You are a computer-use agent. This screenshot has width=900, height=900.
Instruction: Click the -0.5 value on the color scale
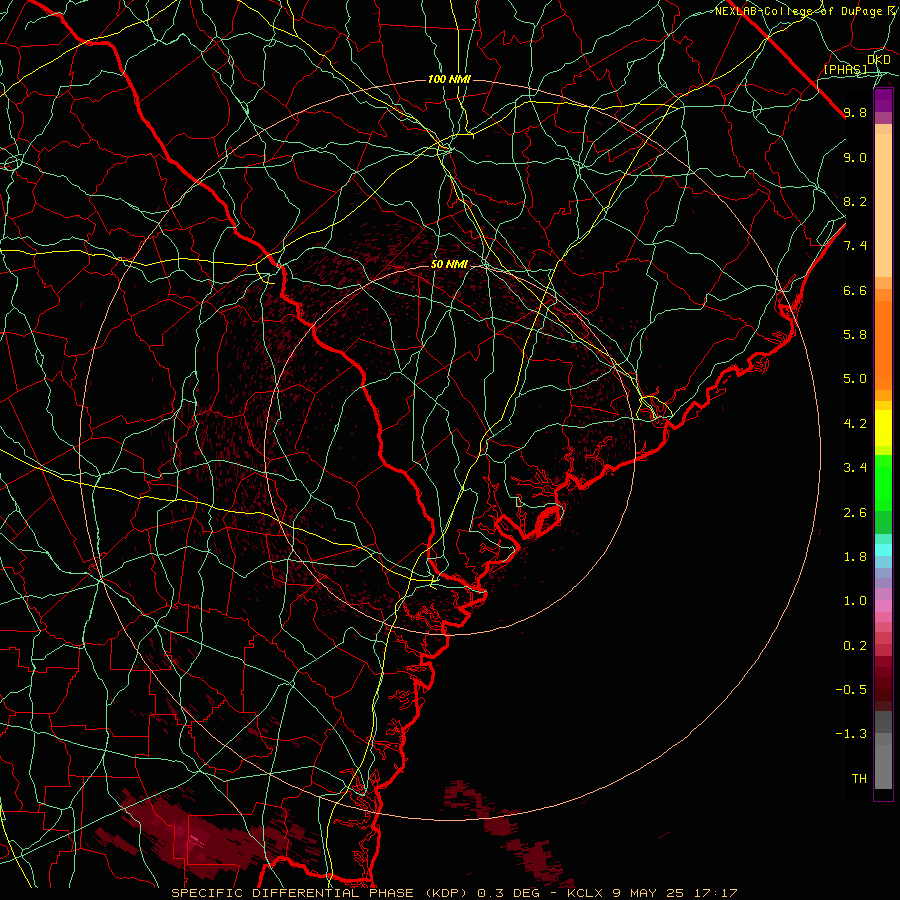tap(851, 690)
